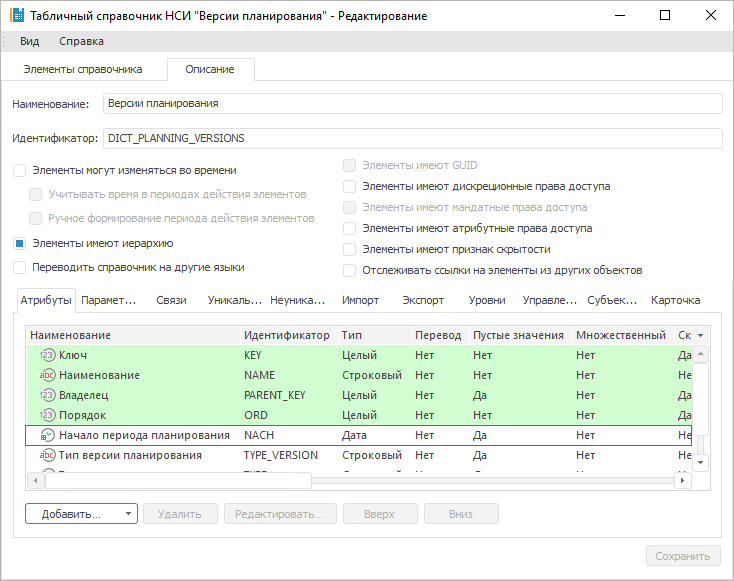Screen dimensions: 734x581
Task: Click icon beside Тип версии планирования
Action: (47, 455)
